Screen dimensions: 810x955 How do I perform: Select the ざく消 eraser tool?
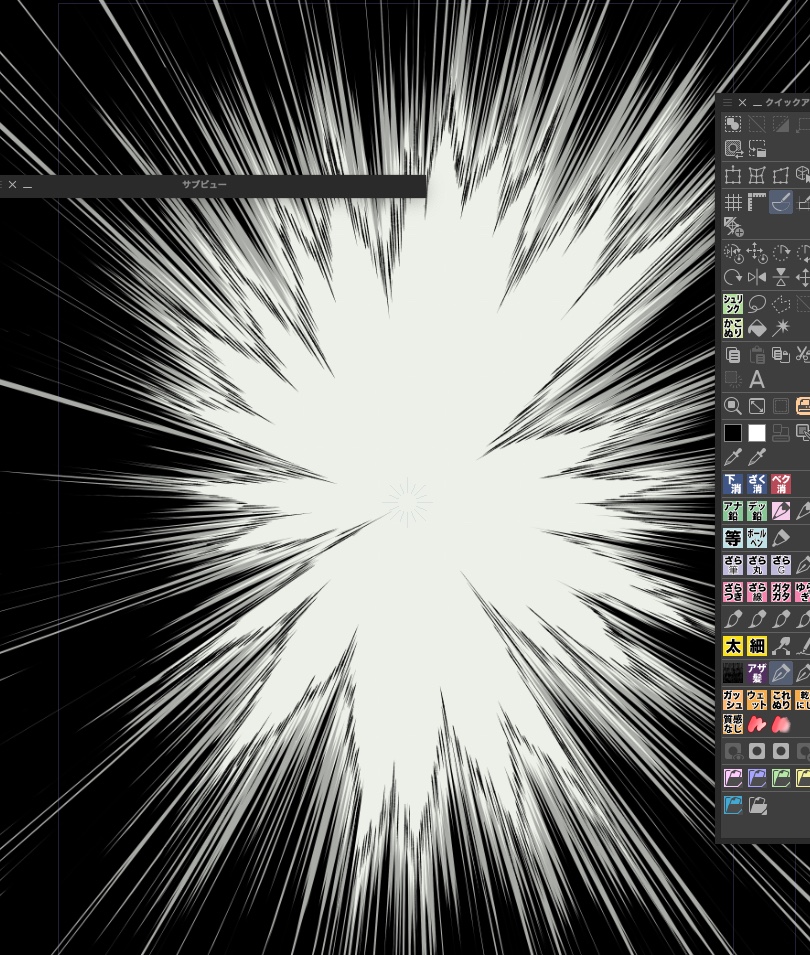coord(757,484)
